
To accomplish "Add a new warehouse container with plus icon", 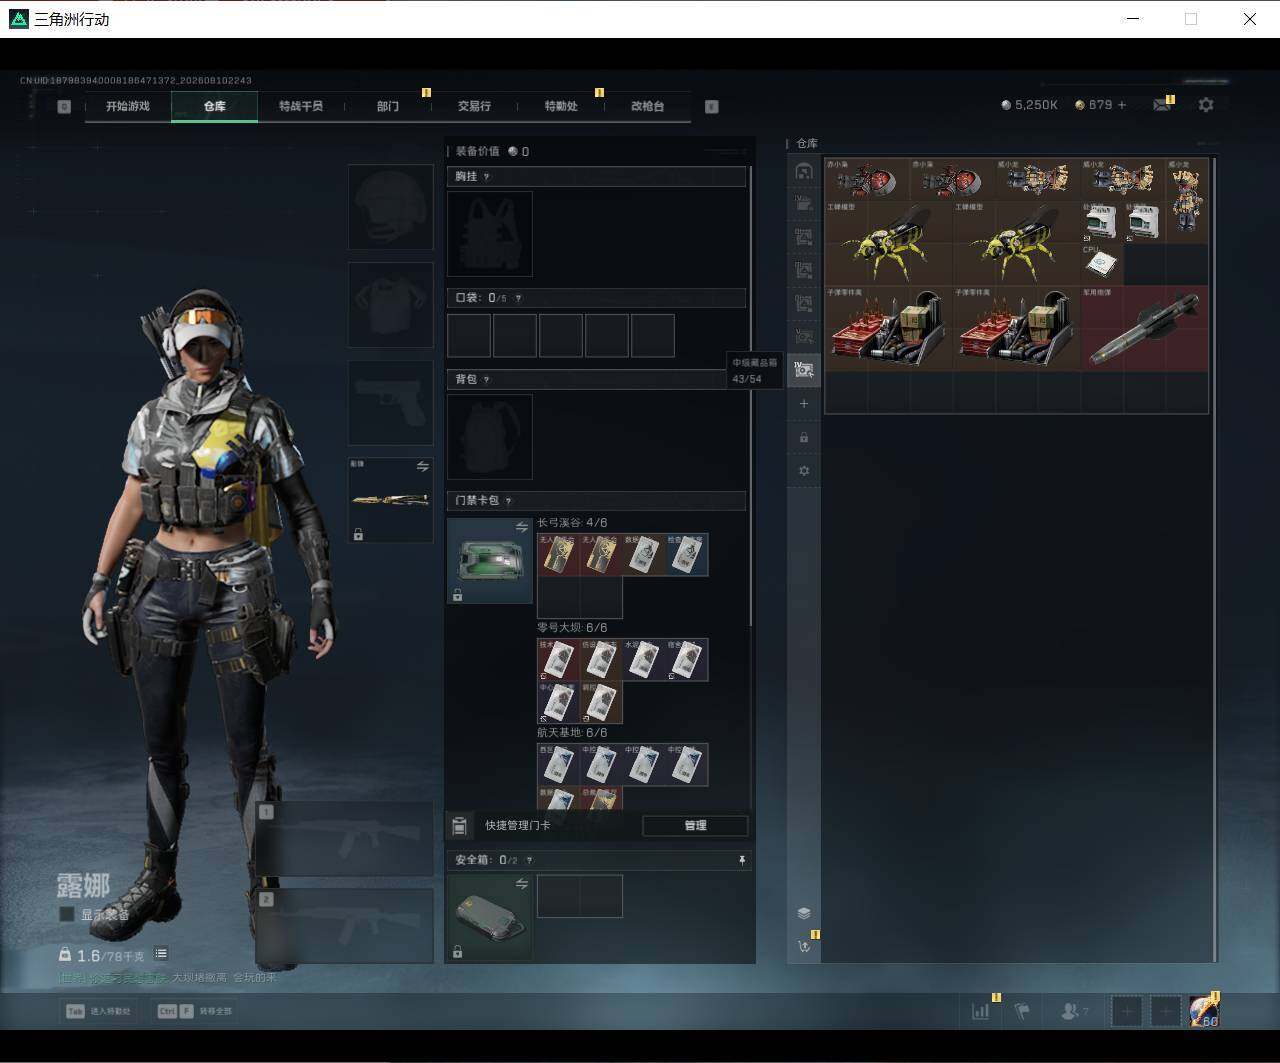I will (x=804, y=404).
